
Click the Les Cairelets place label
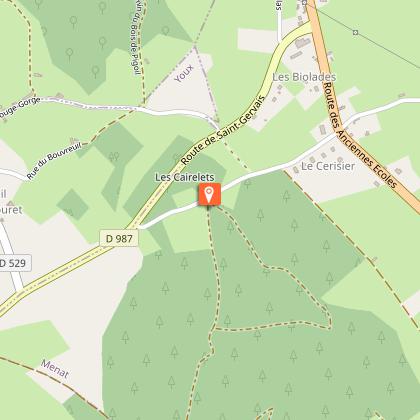point(185,177)
